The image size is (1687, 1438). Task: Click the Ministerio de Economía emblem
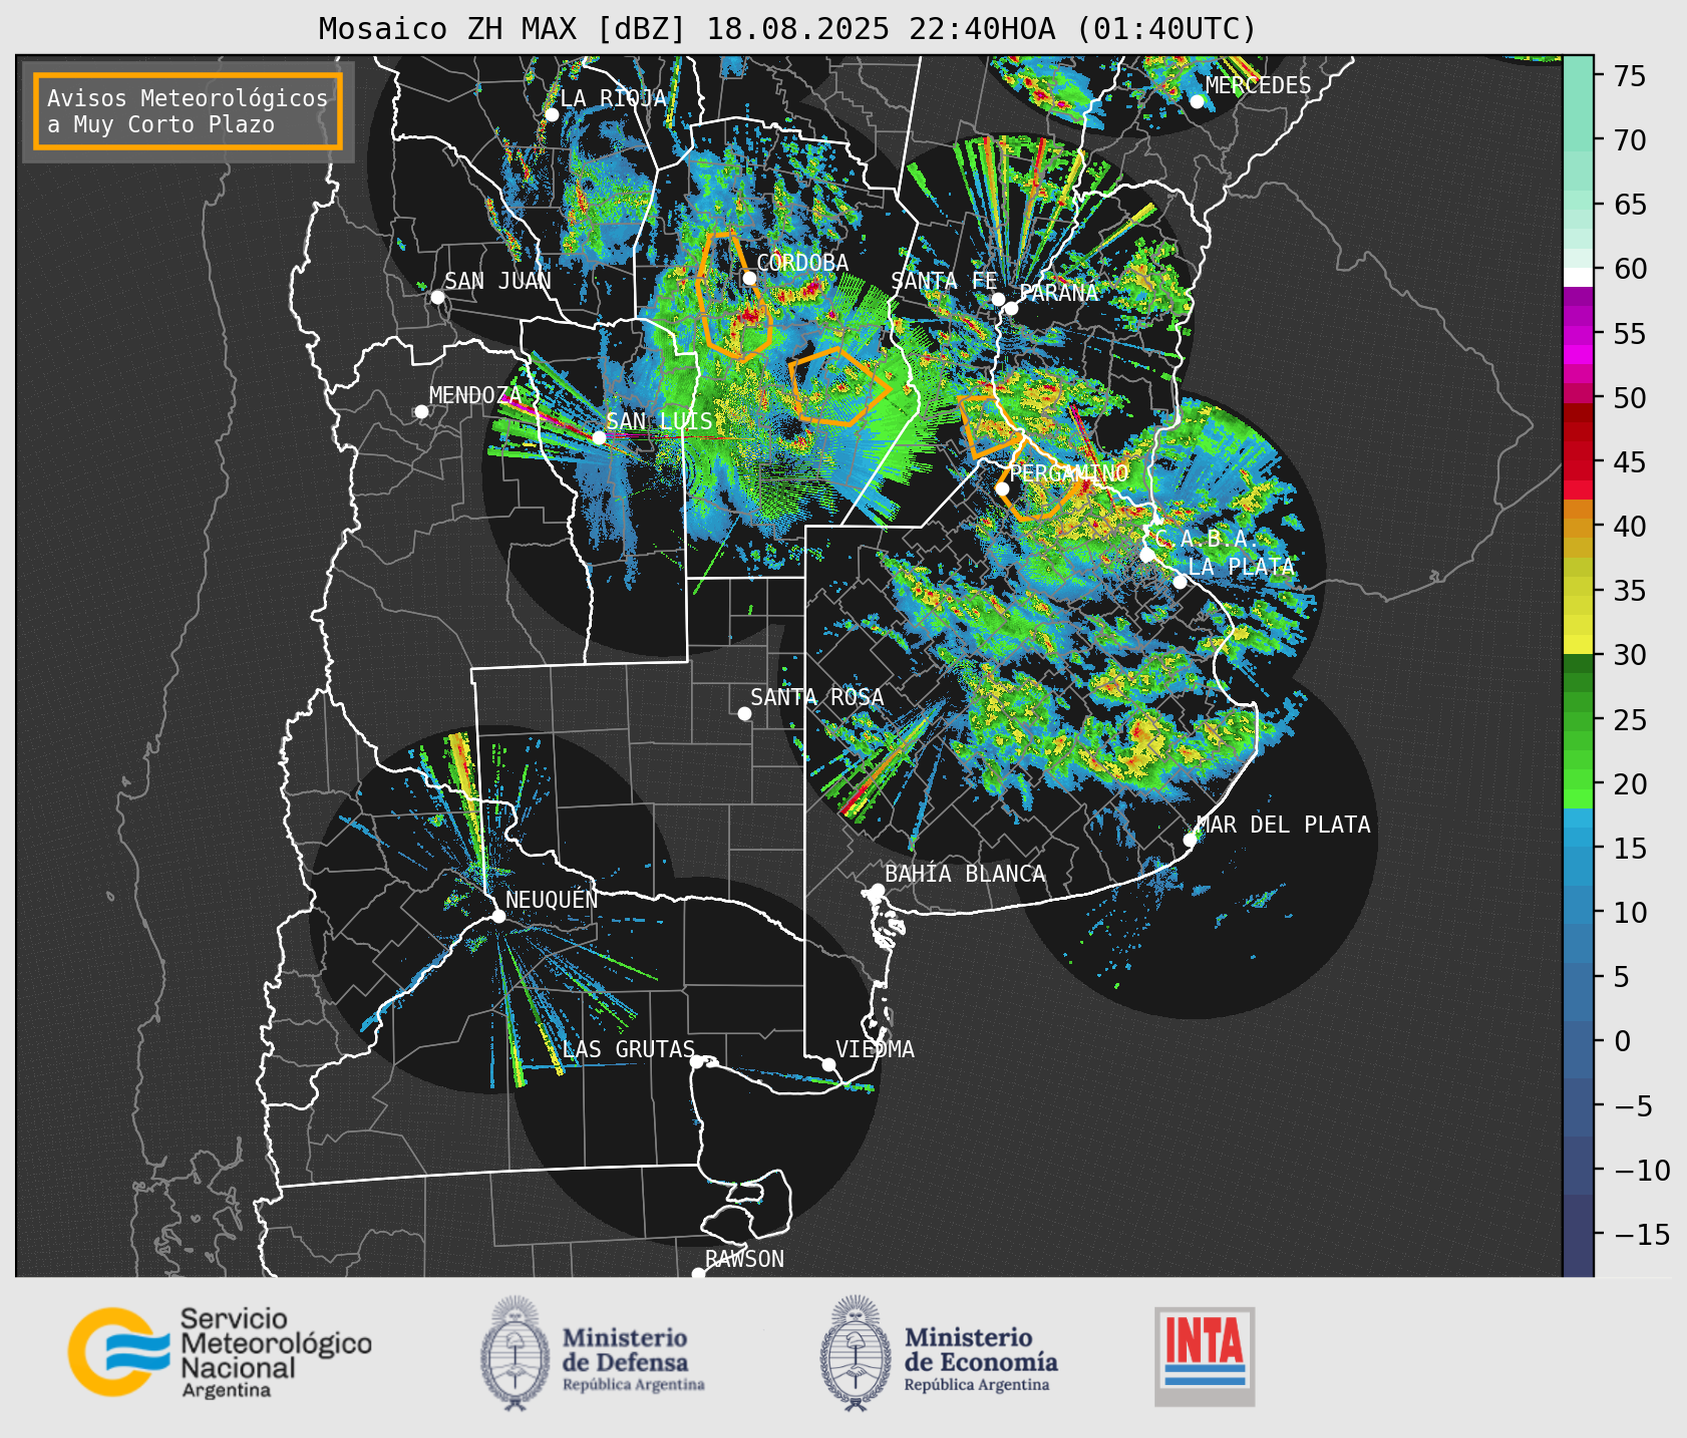pos(855,1353)
